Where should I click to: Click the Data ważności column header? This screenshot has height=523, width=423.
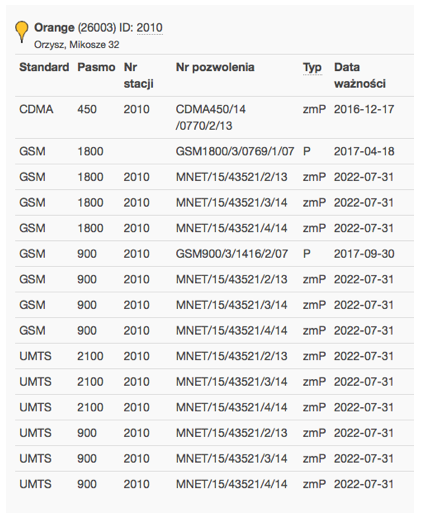point(360,75)
